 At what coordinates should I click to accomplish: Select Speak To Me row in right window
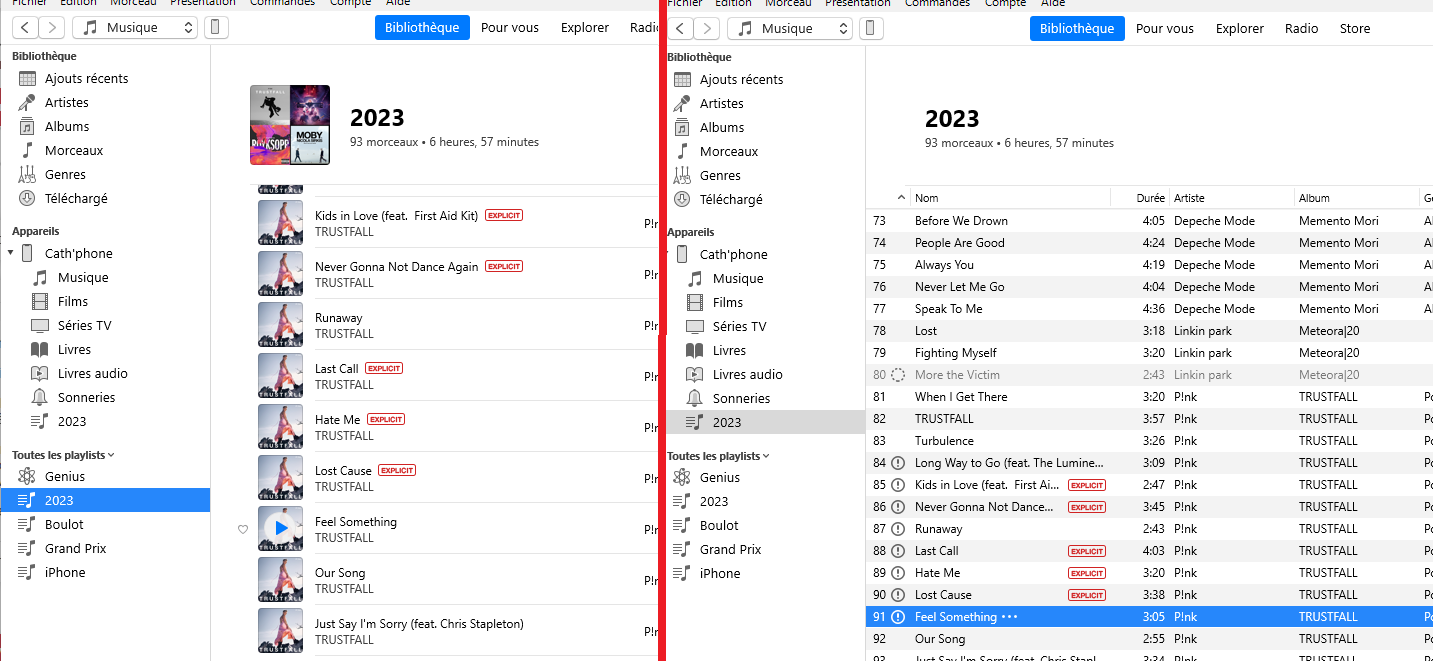(x=1149, y=309)
